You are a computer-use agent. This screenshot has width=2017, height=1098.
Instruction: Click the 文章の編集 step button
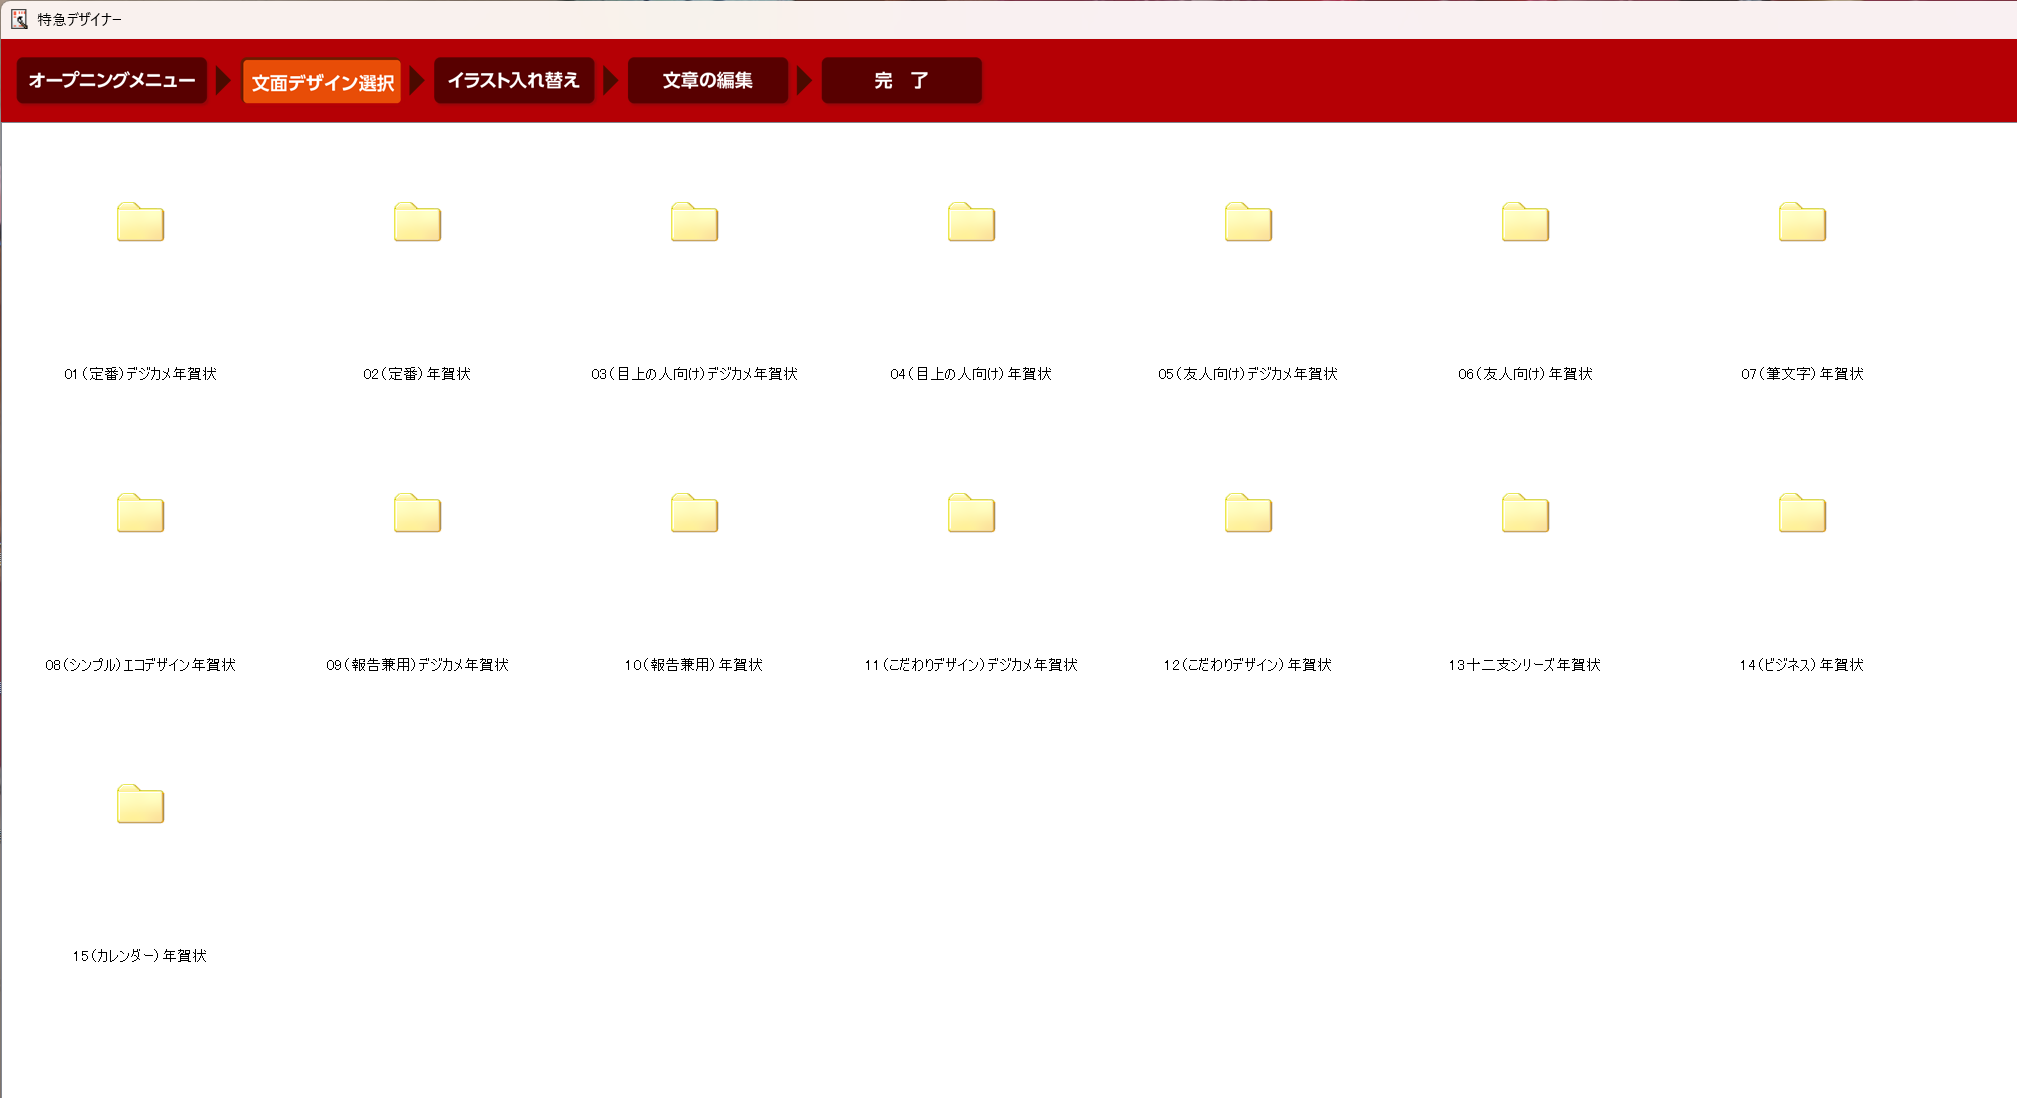coord(707,80)
